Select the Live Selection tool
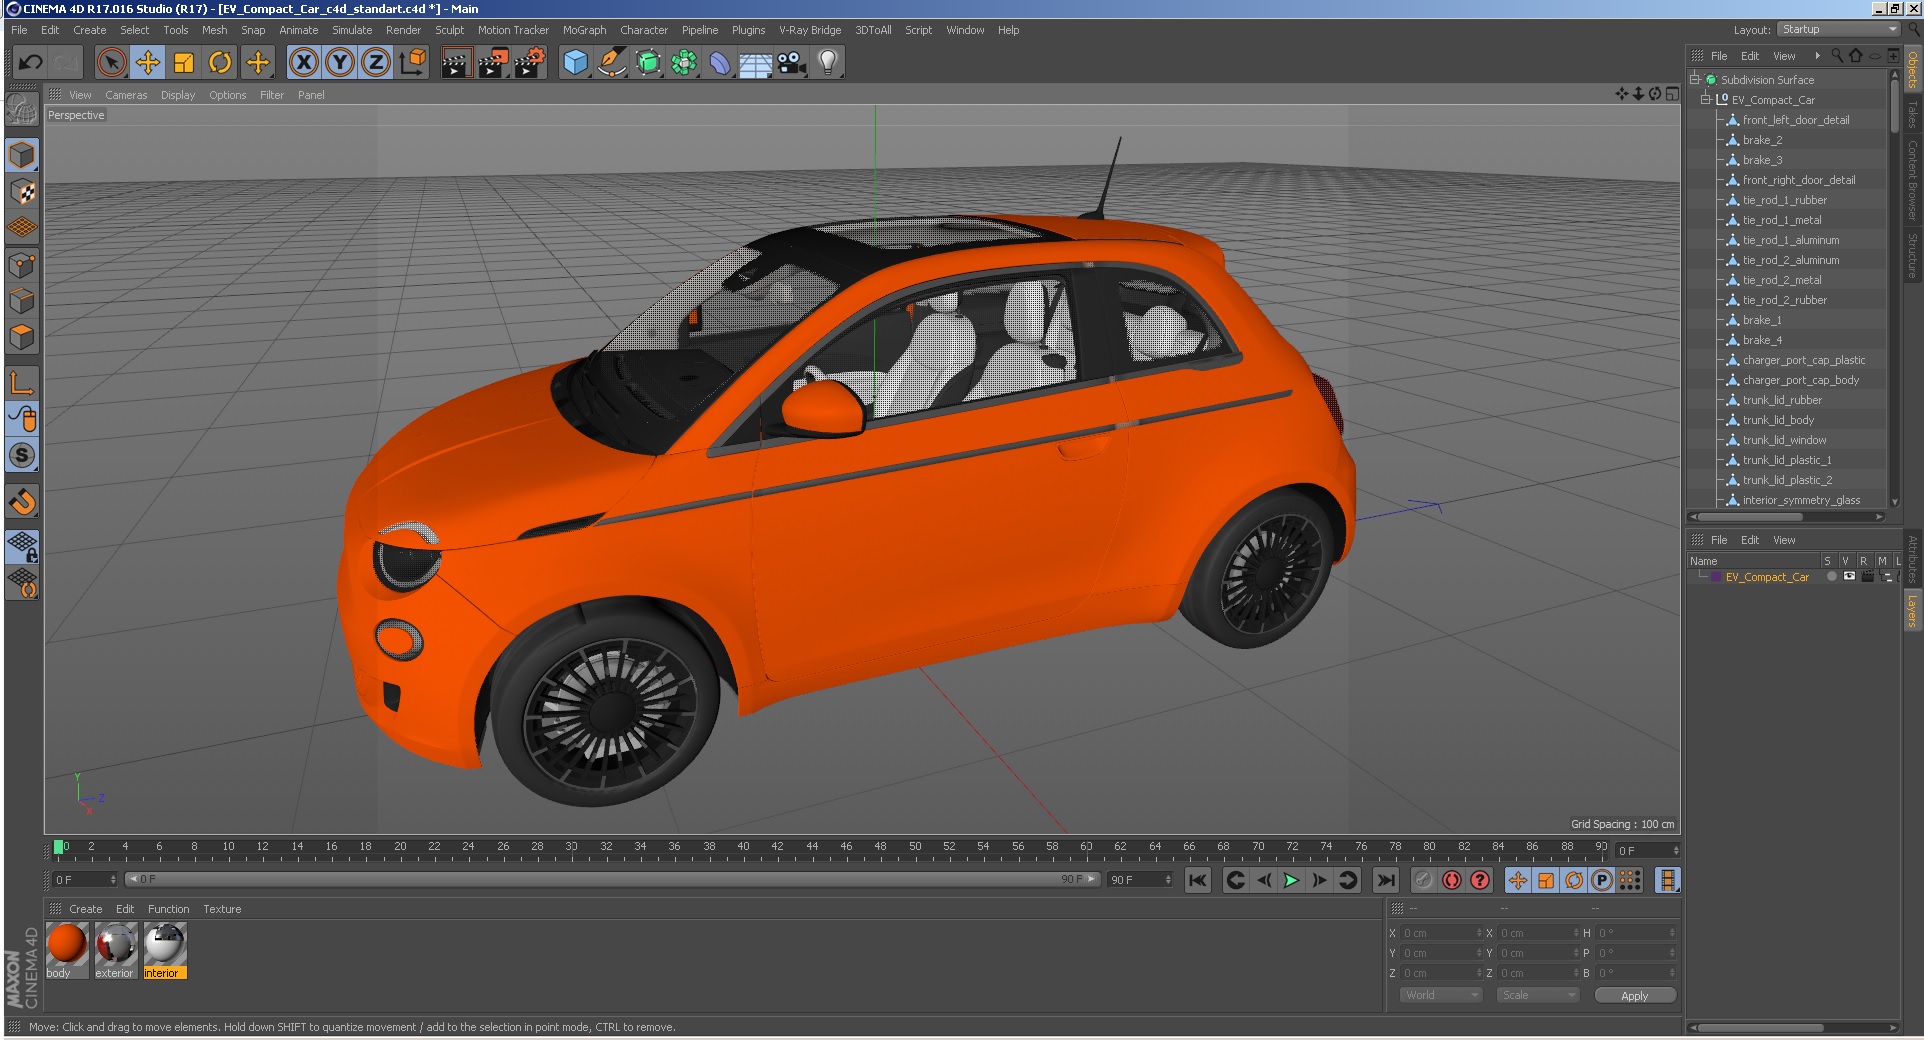Image resolution: width=1924 pixels, height=1040 pixels. click(111, 63)
